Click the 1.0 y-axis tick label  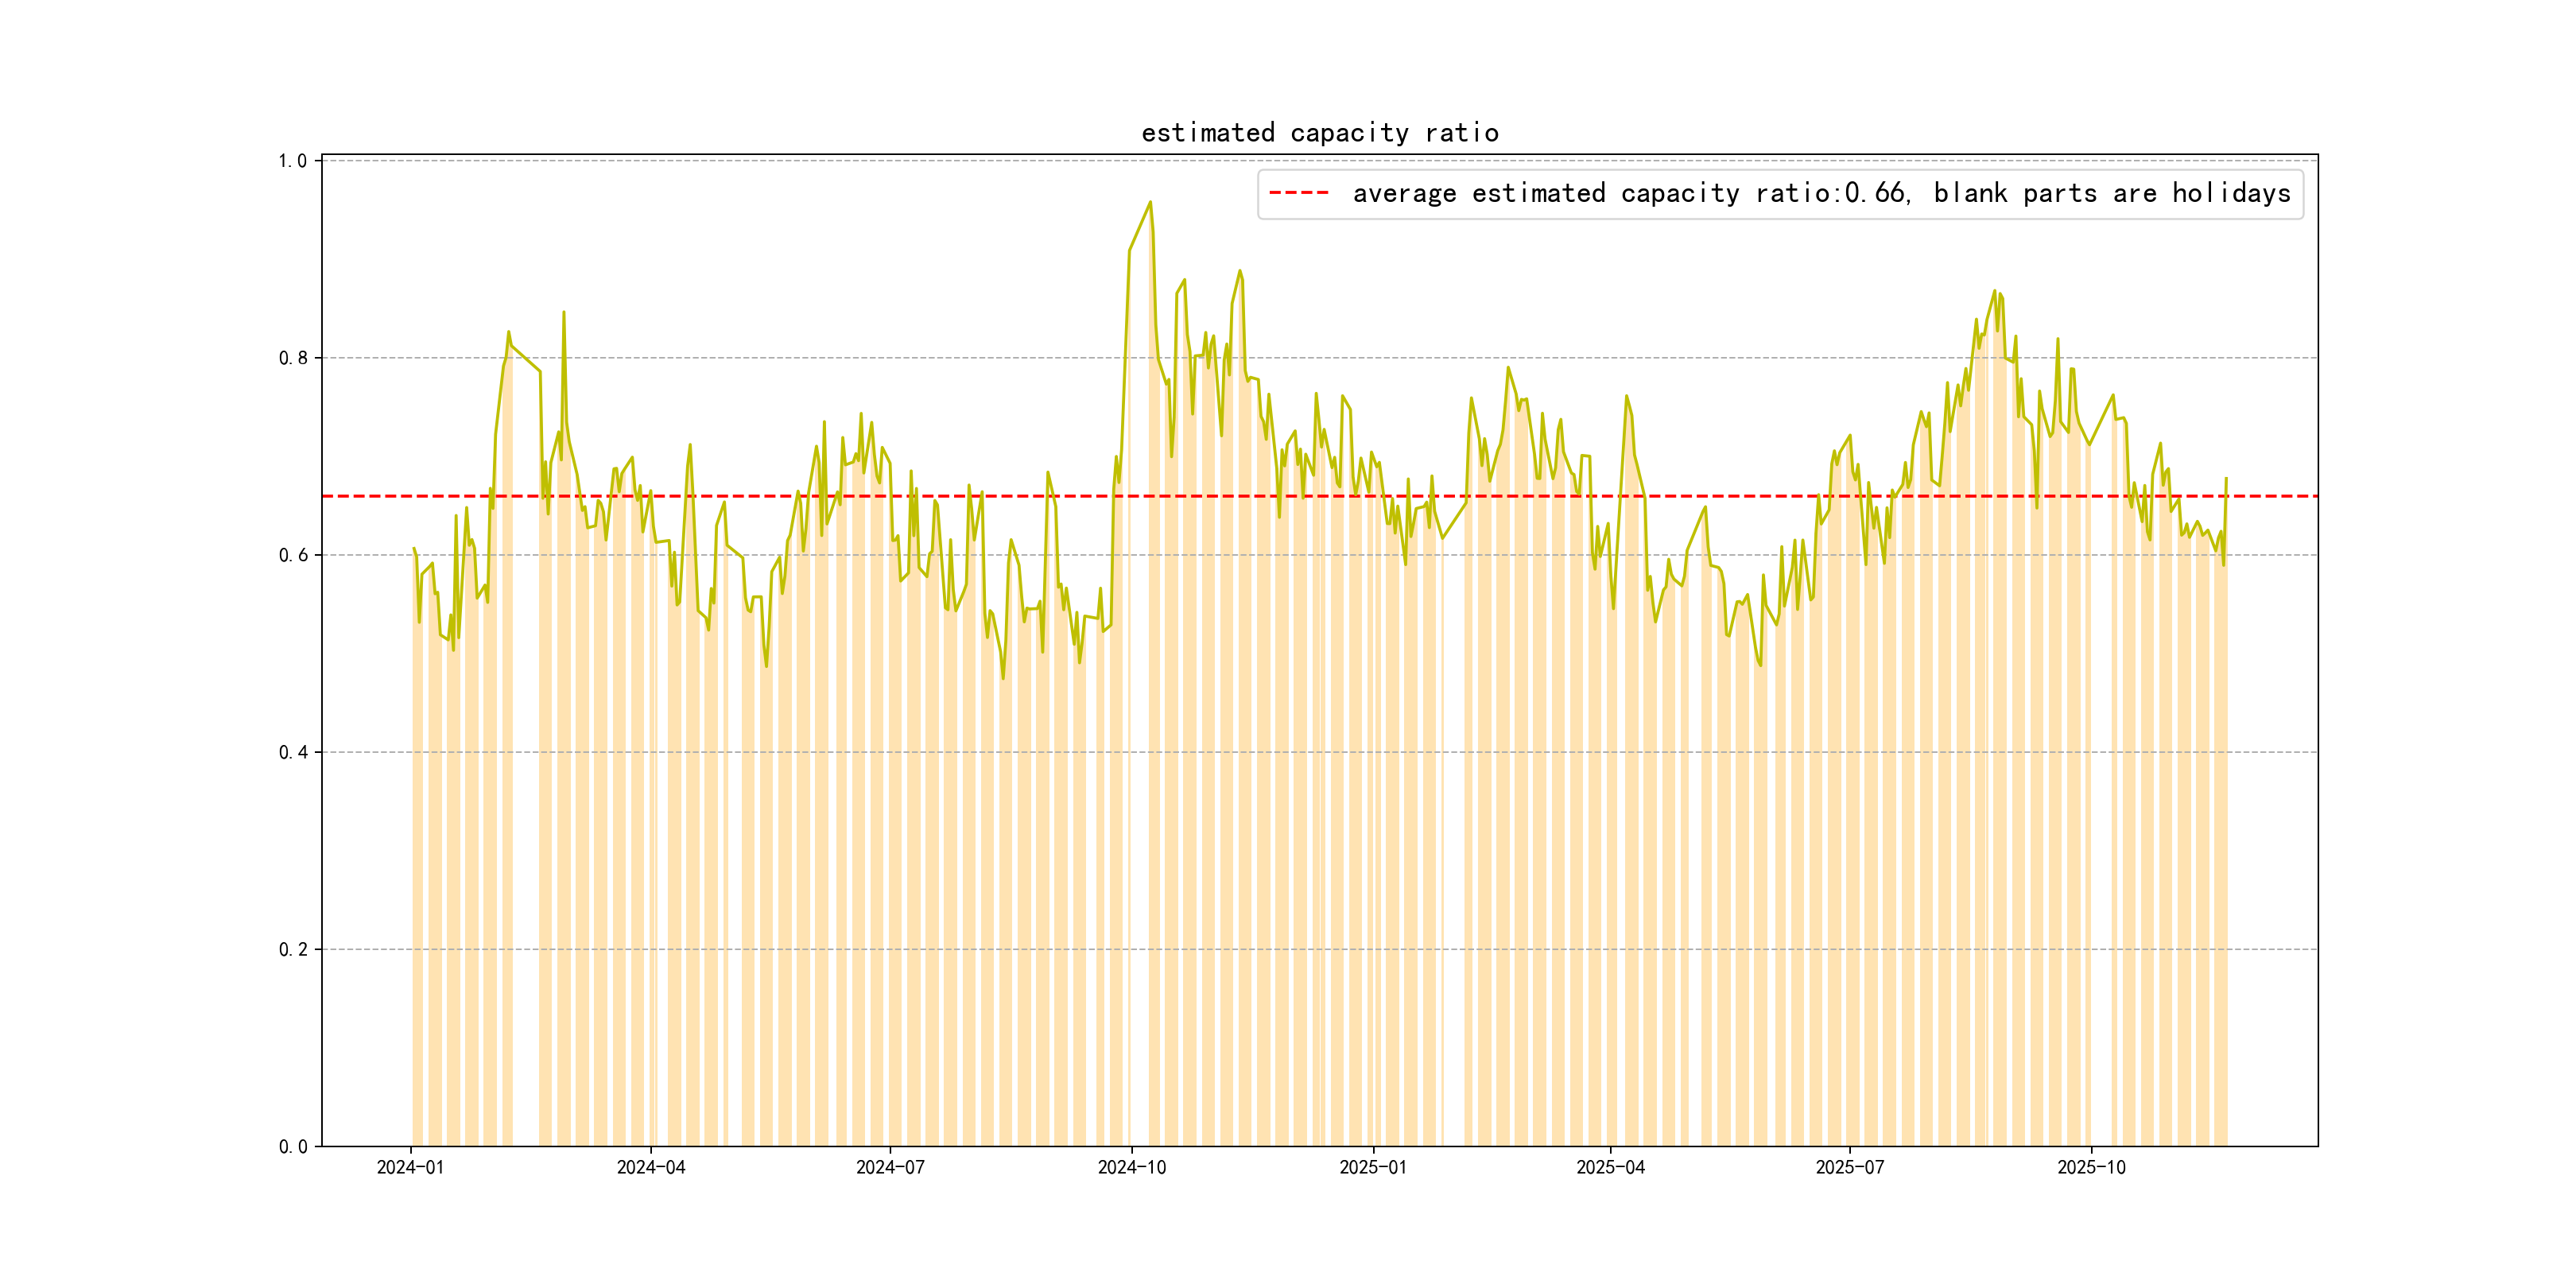click(x=292, y=161)
